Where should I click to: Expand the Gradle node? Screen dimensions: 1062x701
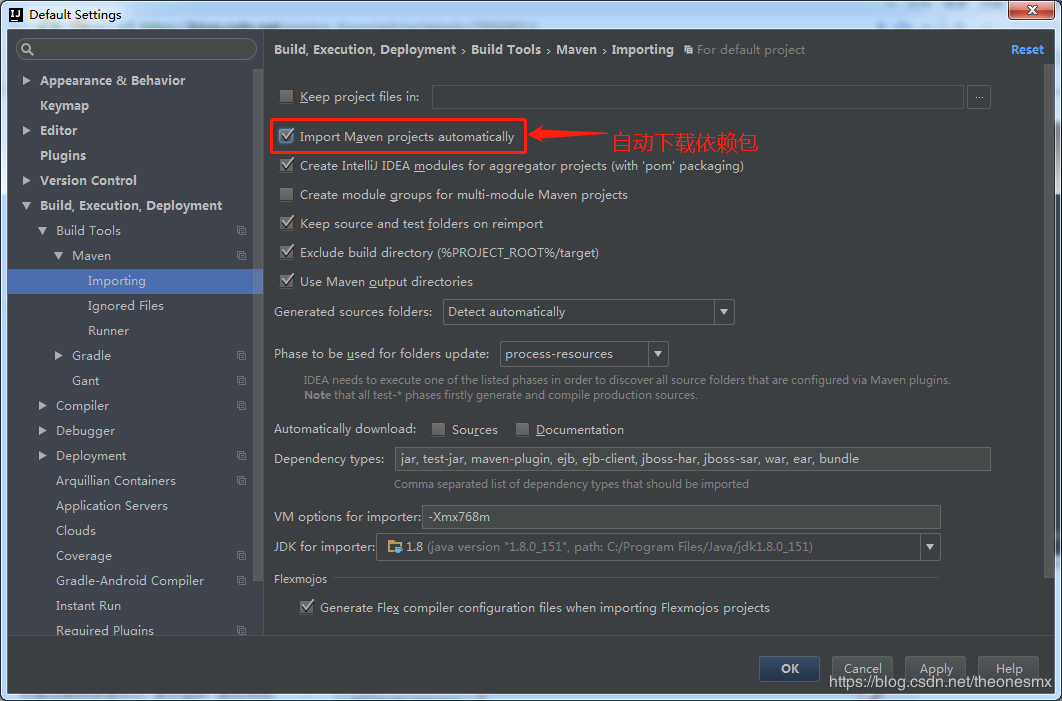[59, 356]
